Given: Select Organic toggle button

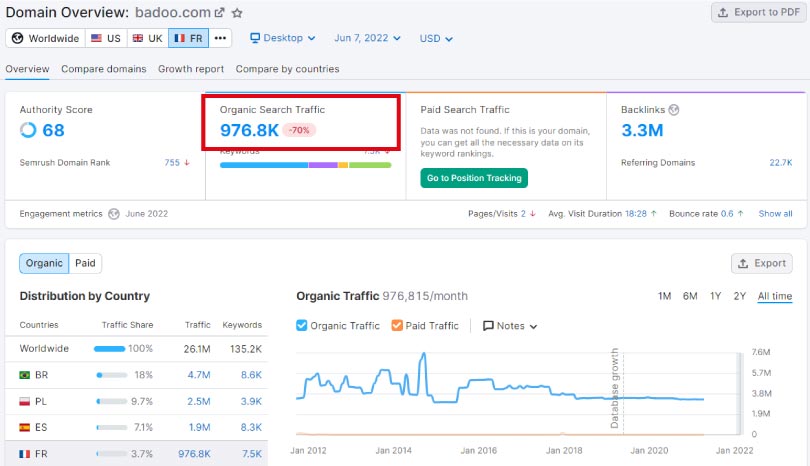Looking at the screenshot, I should tap(44, 263).
